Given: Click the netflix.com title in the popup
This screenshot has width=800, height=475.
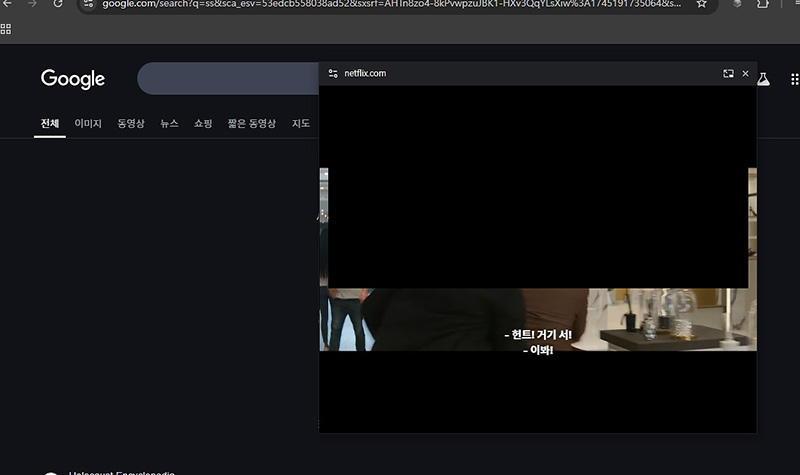Looking at the screenshot, I should click(x=365, y=73).
